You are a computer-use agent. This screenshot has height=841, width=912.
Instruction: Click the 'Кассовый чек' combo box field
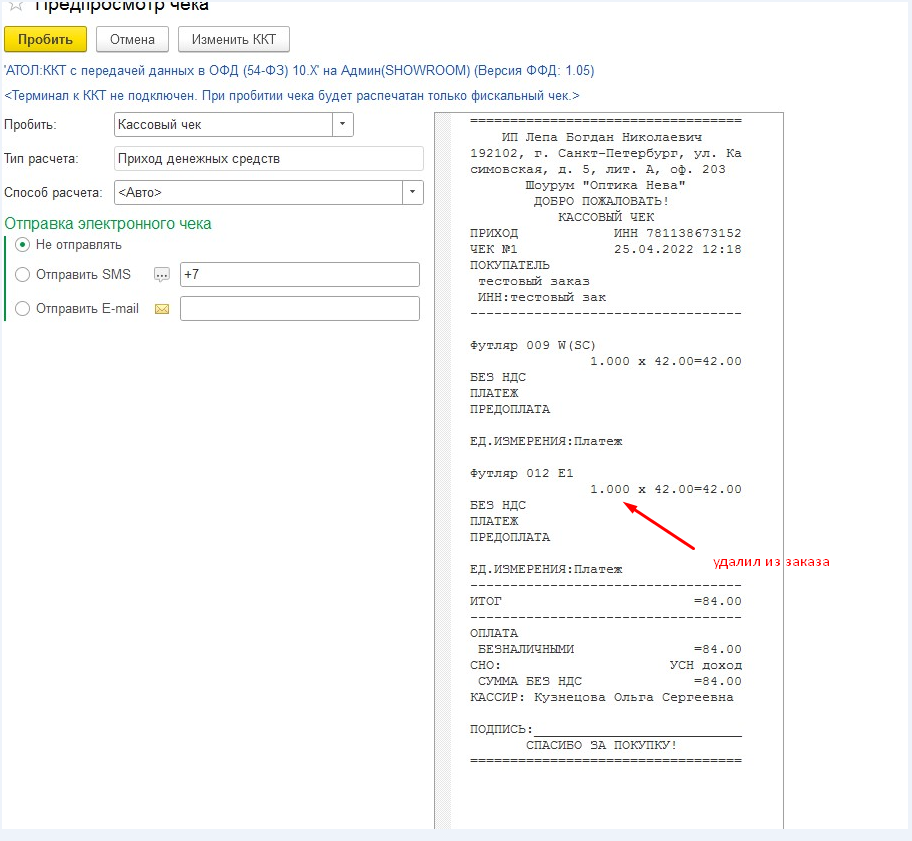[x=222, y=125]
